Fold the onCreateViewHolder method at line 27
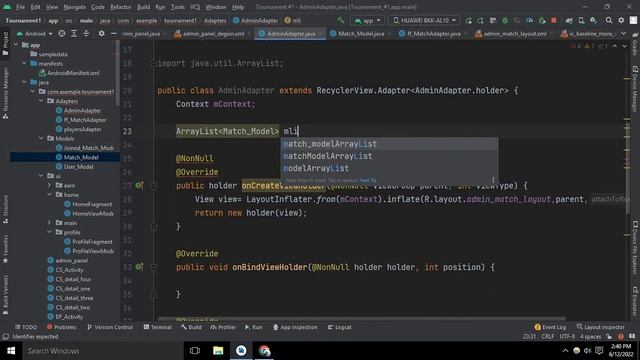Image resolution: width=640 pixels, height=360 pixels. 154,186
